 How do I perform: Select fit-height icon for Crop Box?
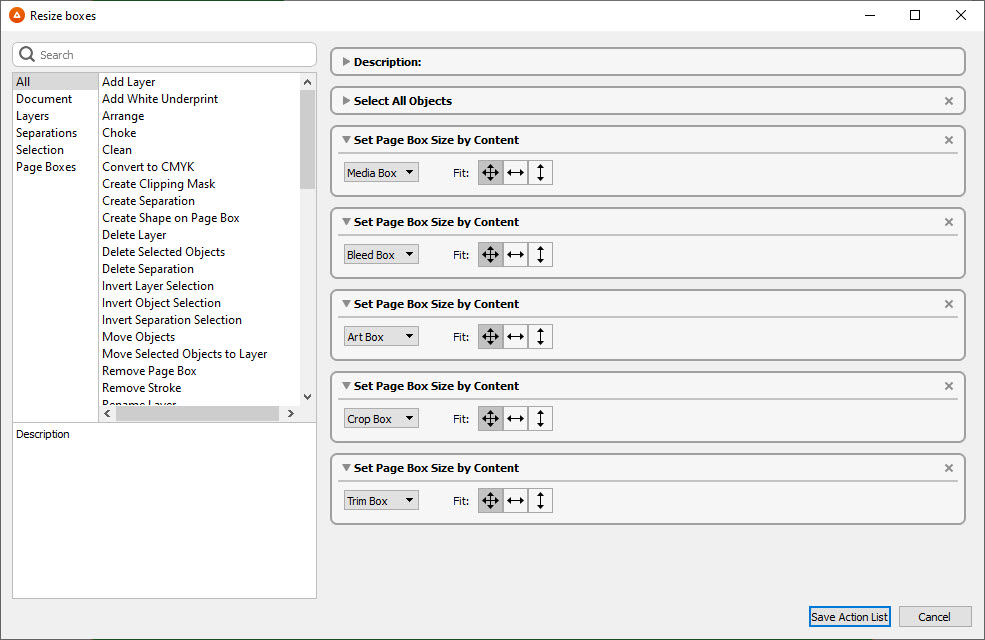(540, 419)
